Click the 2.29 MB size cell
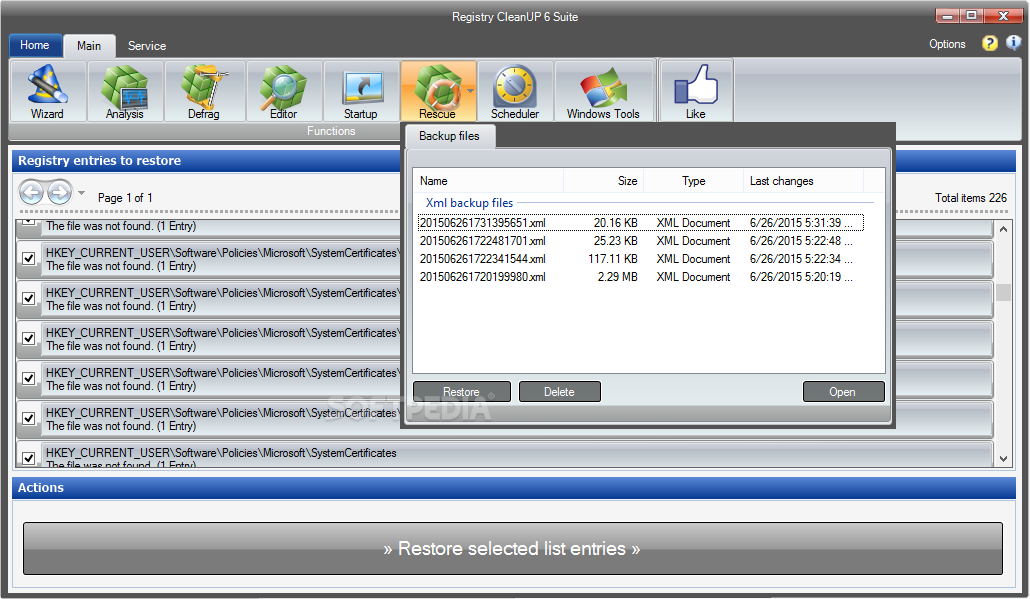 [x=617, y=277]
